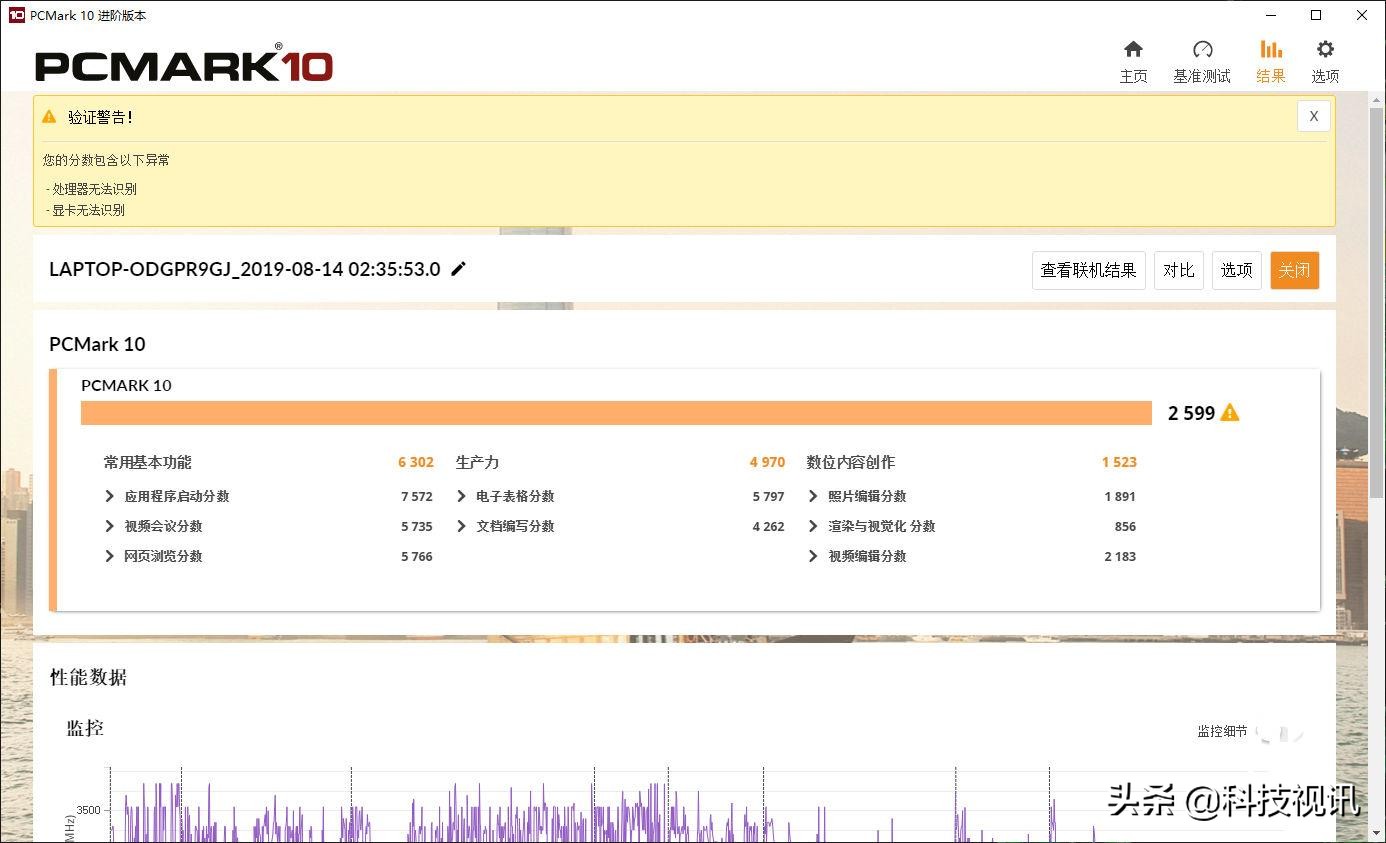Click the 常用基本功能 score 6 302
Viewport: 1386px width, 843px height.
416,462
